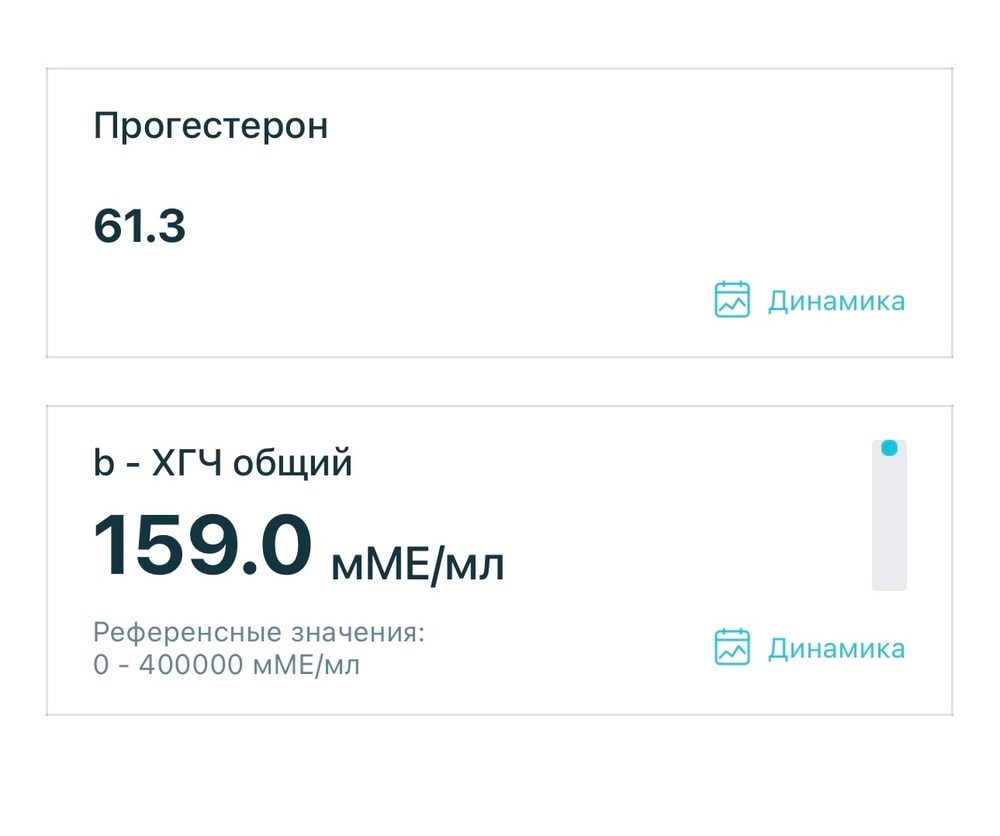Select the teal dot on the reference range indicator
The image size is (1000, 836).
click(888, 448)
